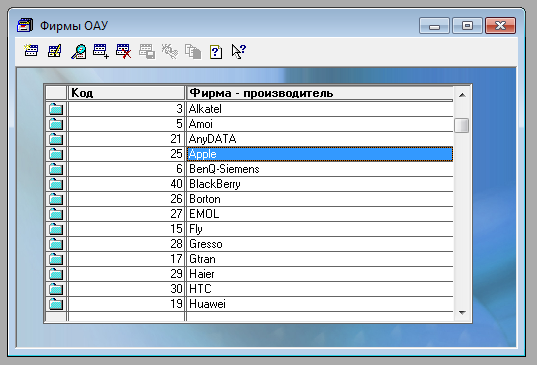Click code cell 40
The width and height of the screenshot is (537, 365).
[x=126, y=184]
